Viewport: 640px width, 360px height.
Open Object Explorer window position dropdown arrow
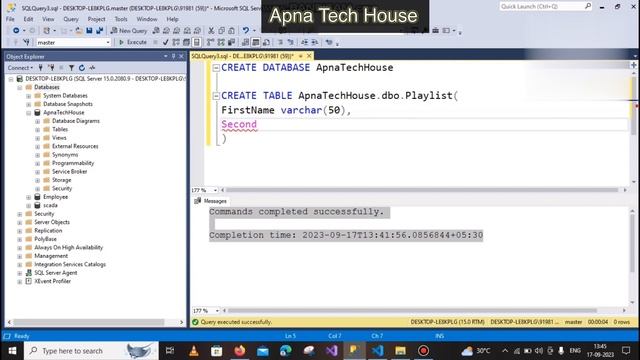(166, 56)
